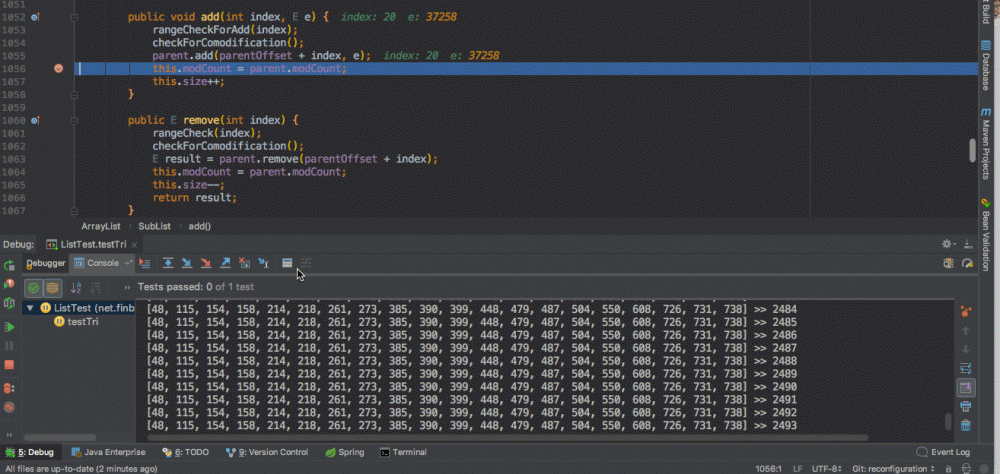
Task: Collapse the ListTest tree node
Action: (31, 308)
